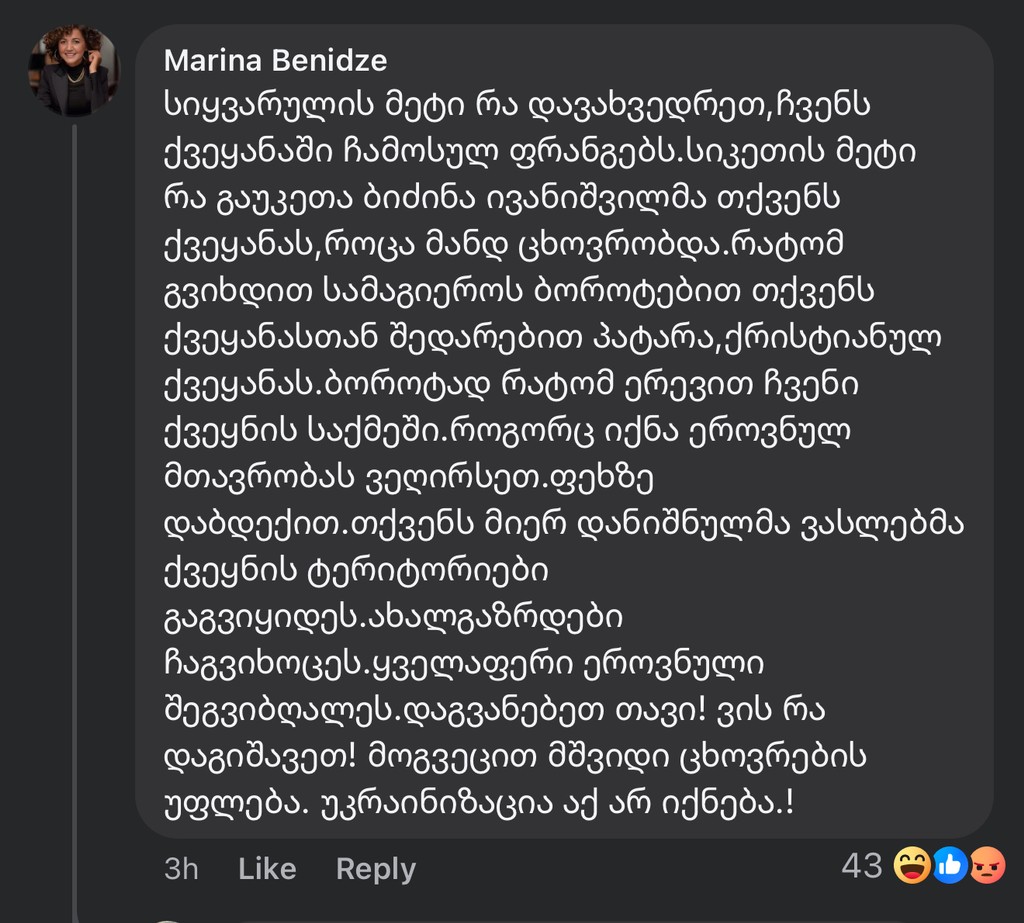The height and width of the screenshot is (923, 1024).
Task: Reply to Marina Benidze's comment
Action: tap(375, 868)
